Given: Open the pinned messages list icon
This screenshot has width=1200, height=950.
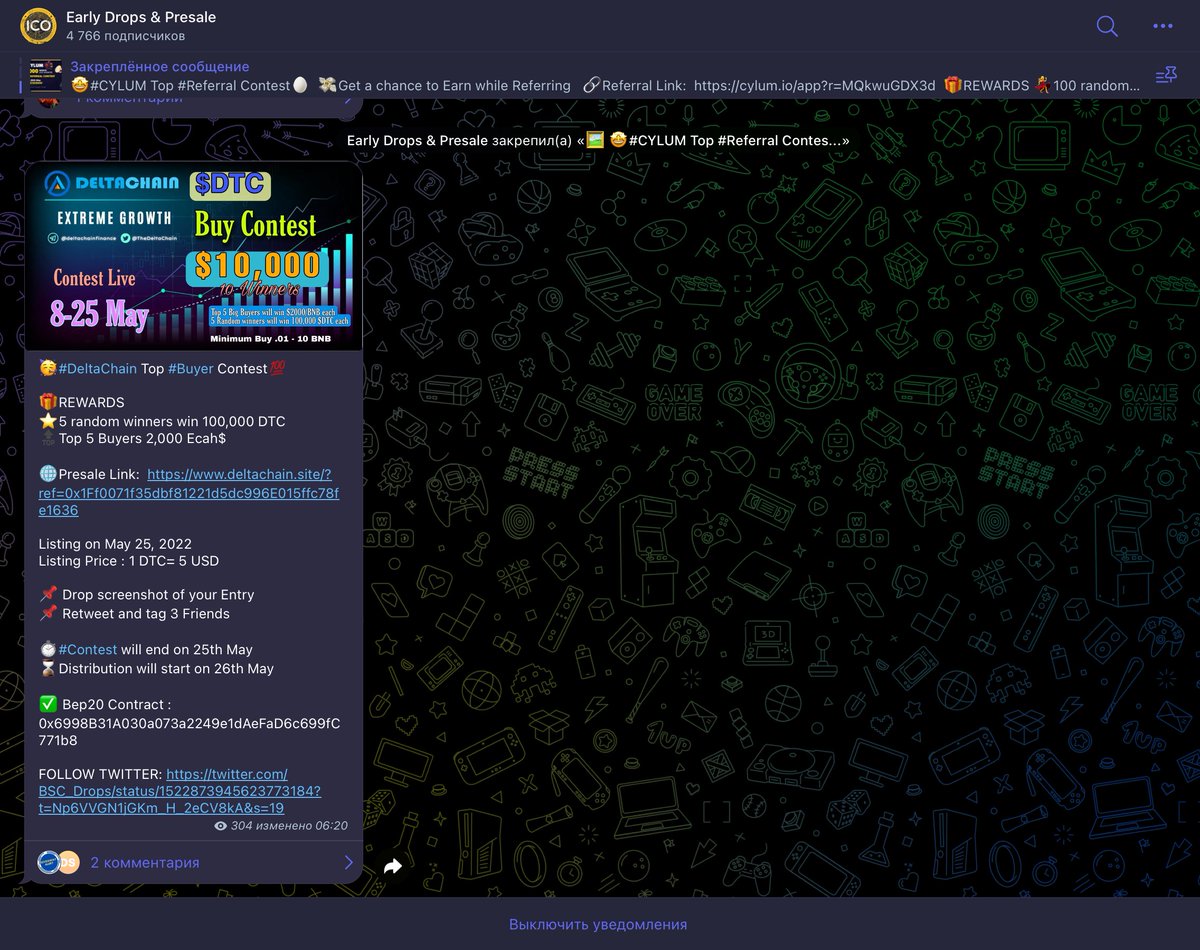Looking at the screenshot, I should [1166, 76].
